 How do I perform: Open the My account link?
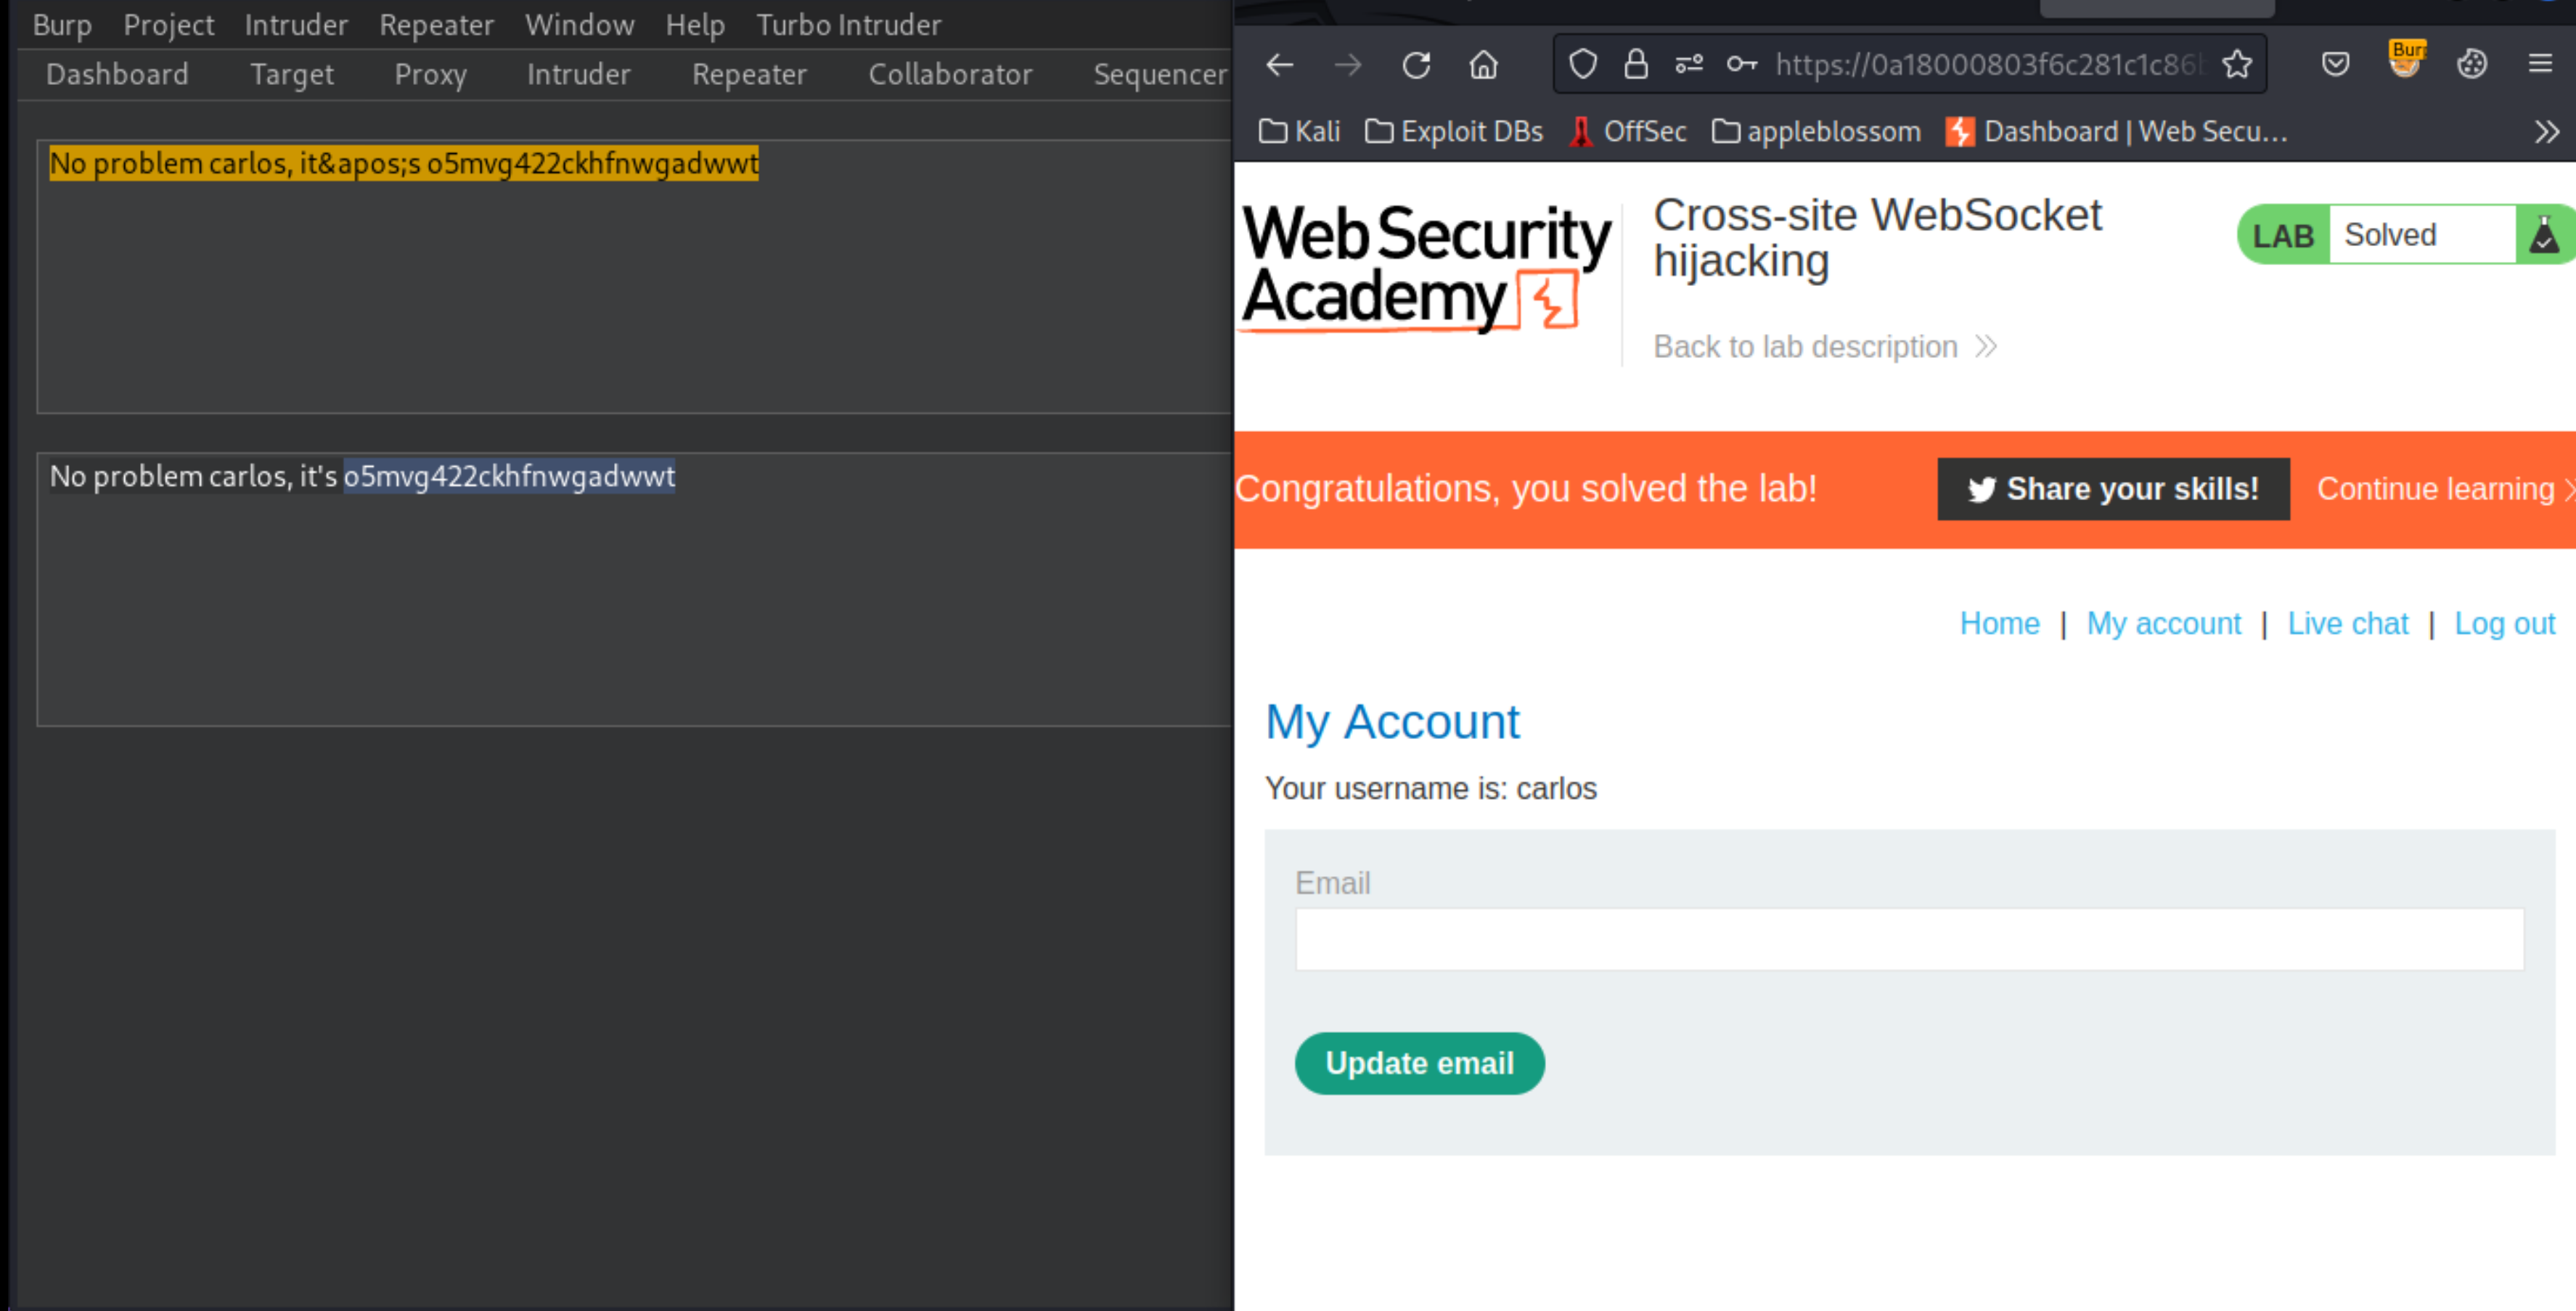coord(2163,624)
